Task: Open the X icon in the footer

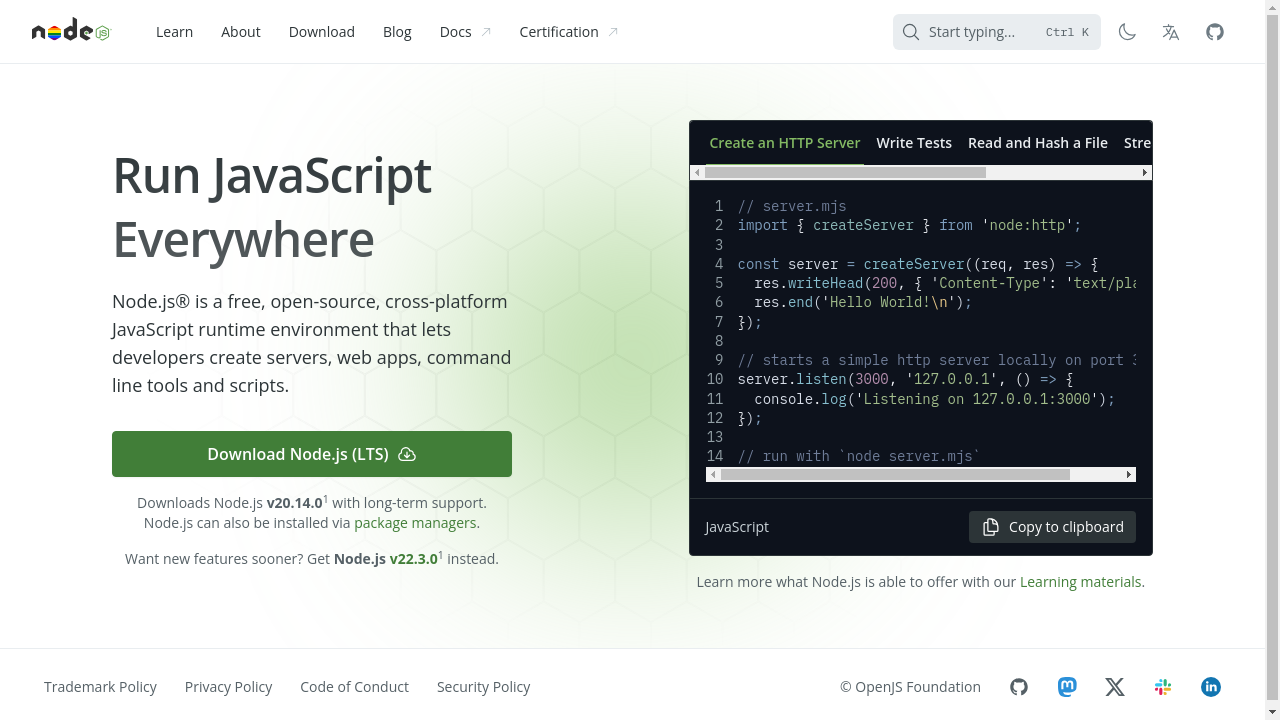Action: click(1114, 687)
